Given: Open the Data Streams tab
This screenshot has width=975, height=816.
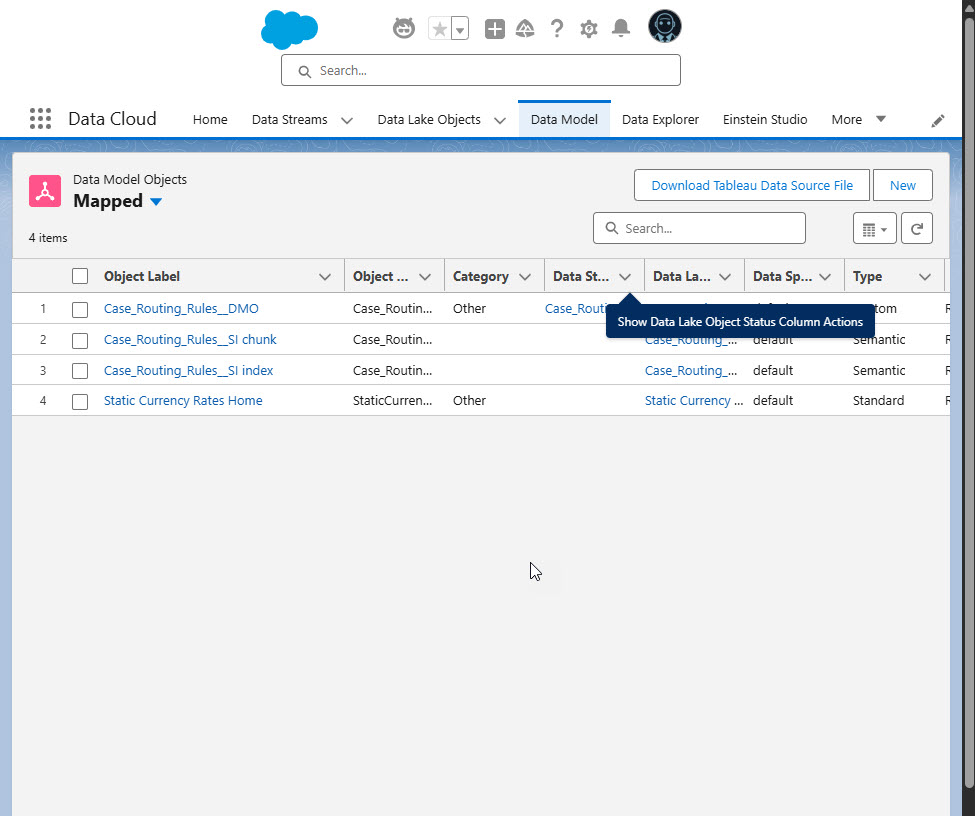Looking at the screenshot, I should click(290, 119).
